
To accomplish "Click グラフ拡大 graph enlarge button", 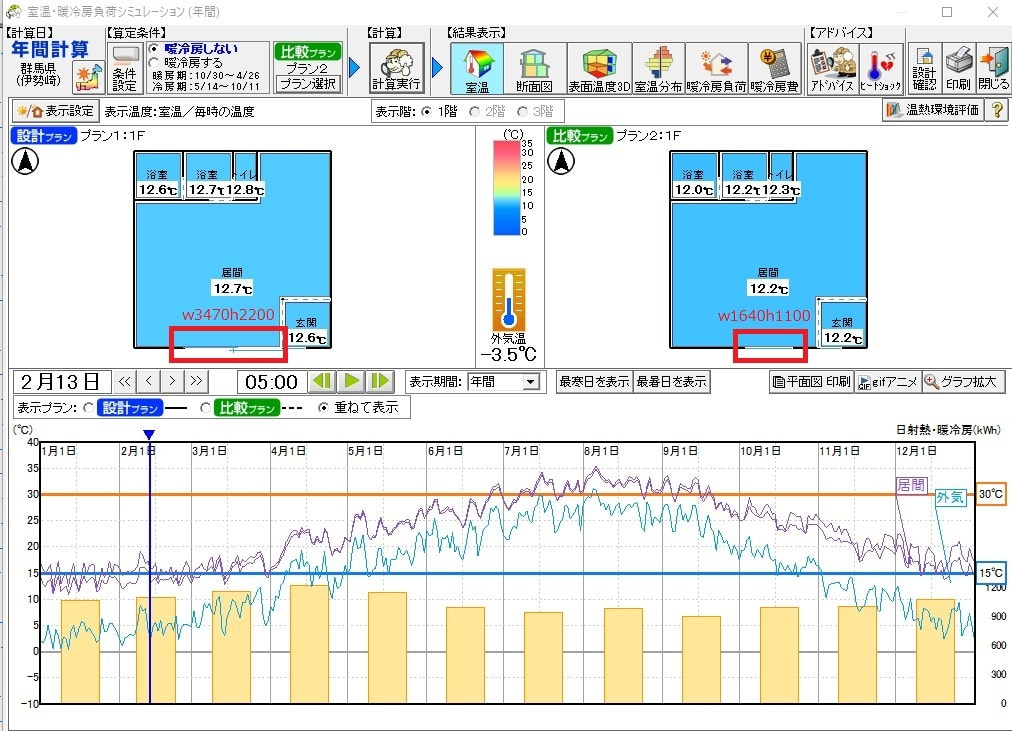I will pyautogui.click(x=963, y=382).
